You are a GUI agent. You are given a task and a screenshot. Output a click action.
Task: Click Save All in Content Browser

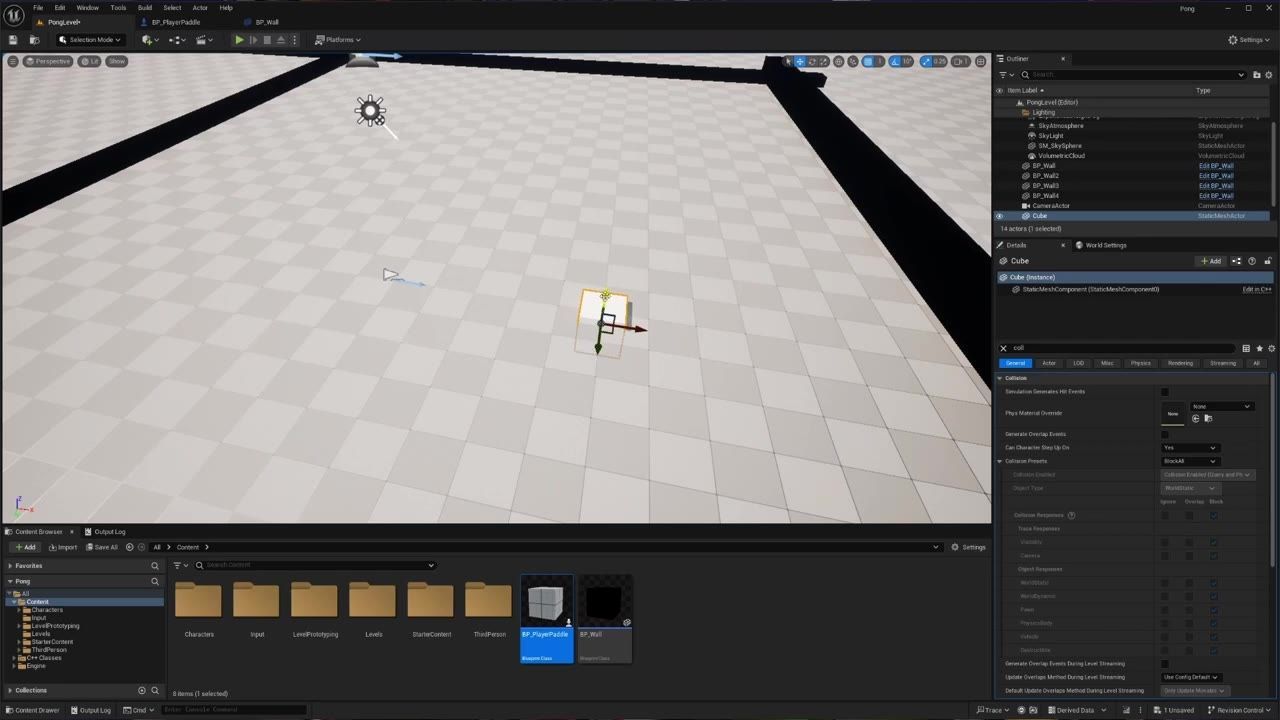point(102,547)
